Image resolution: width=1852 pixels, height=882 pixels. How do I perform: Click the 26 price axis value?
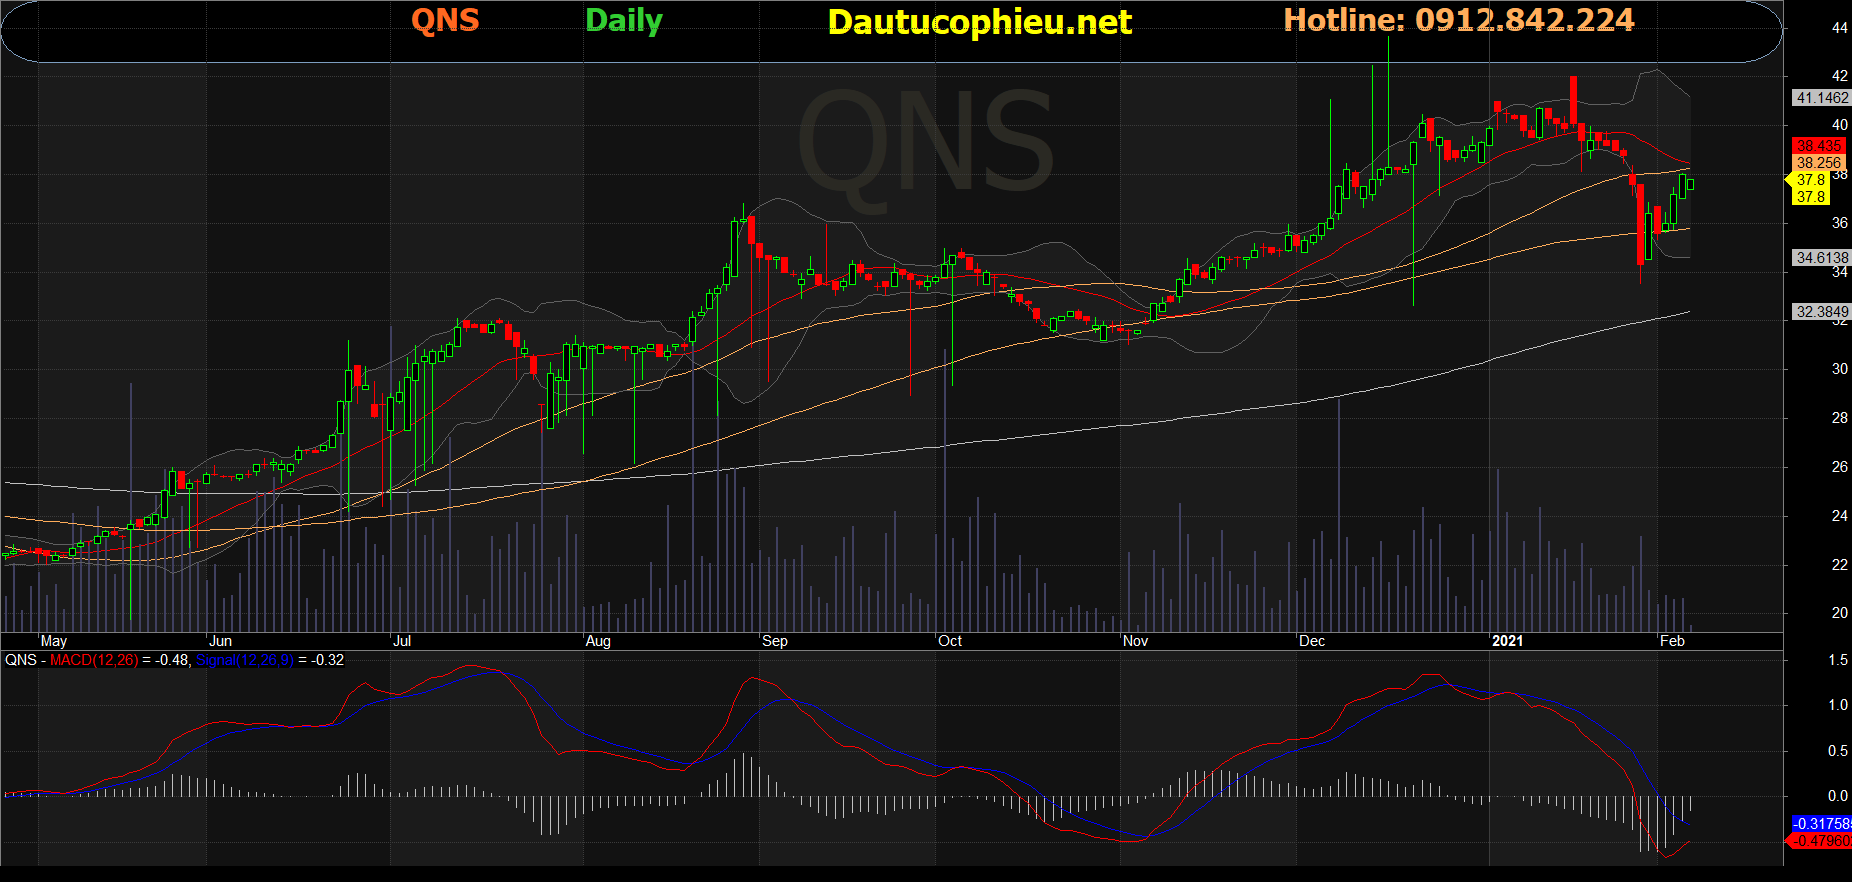coord(1839,467)
